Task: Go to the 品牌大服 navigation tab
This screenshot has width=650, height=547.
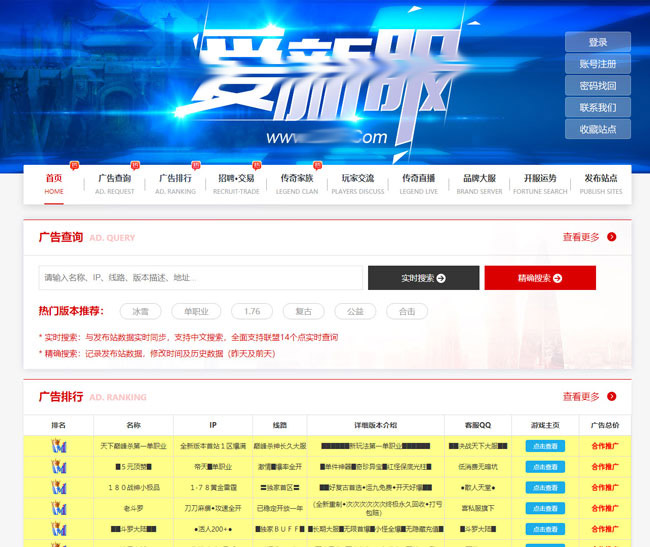Action: [479, 183]
